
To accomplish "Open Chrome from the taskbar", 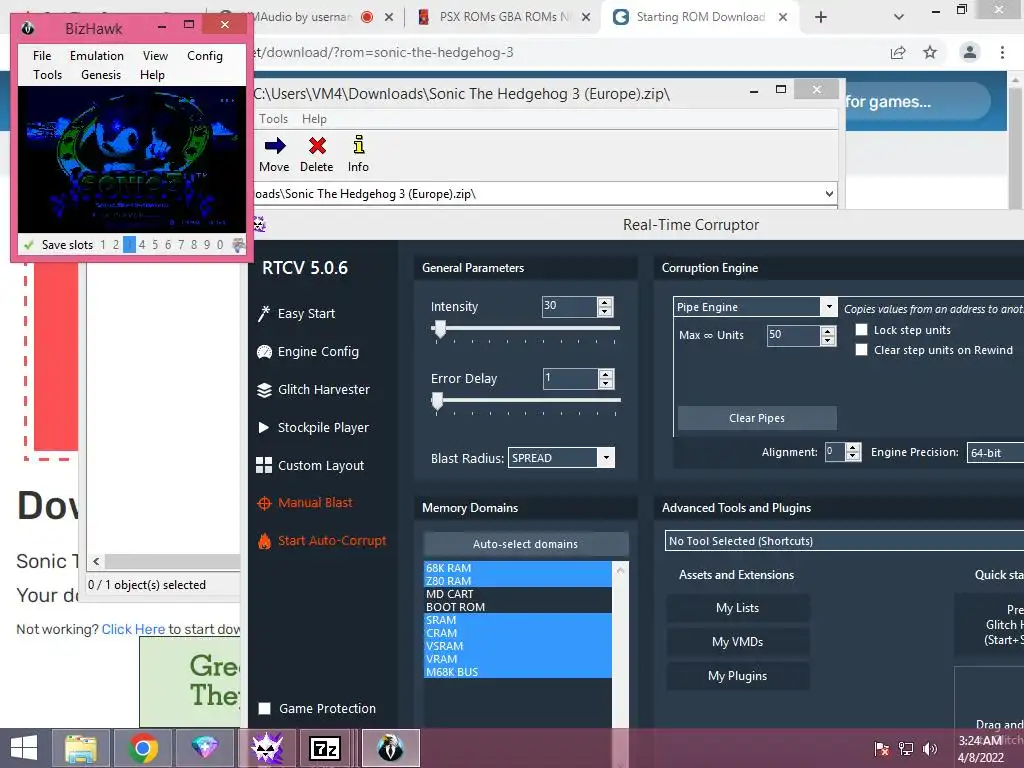I will pyautogui.click(x=142, y=748).
